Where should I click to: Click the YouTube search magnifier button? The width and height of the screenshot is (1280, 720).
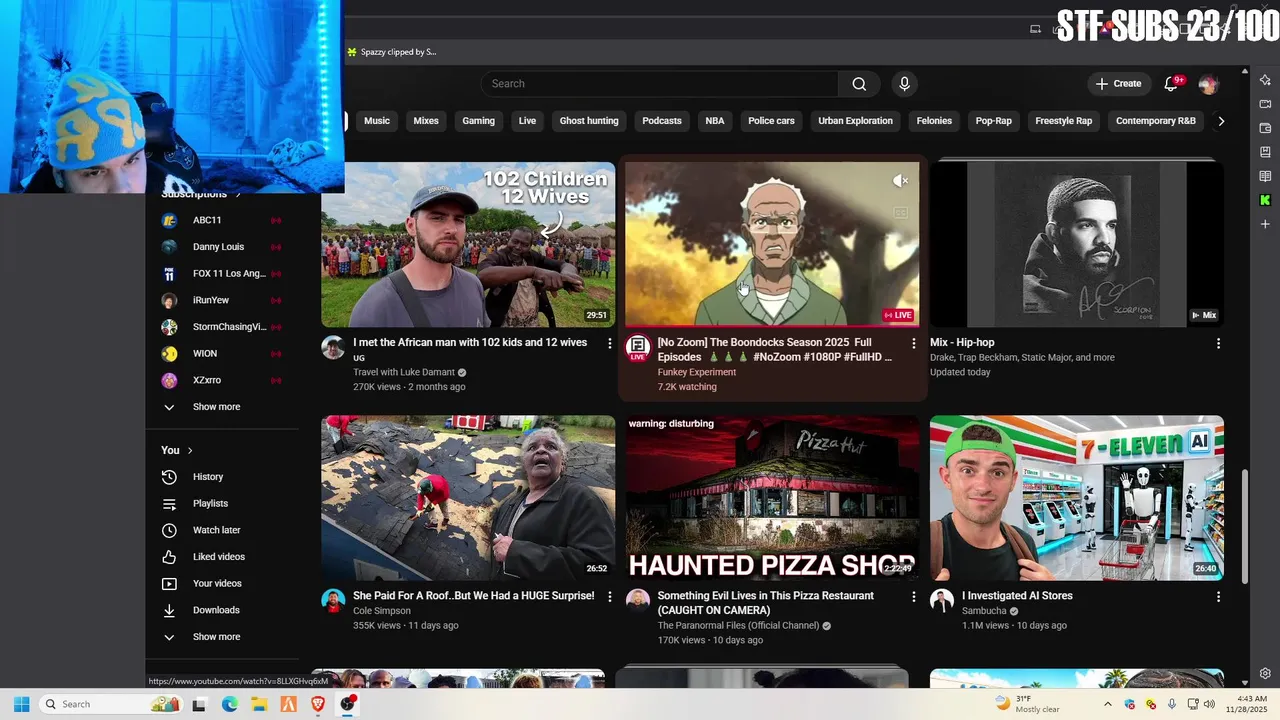[x=859, y=84]
